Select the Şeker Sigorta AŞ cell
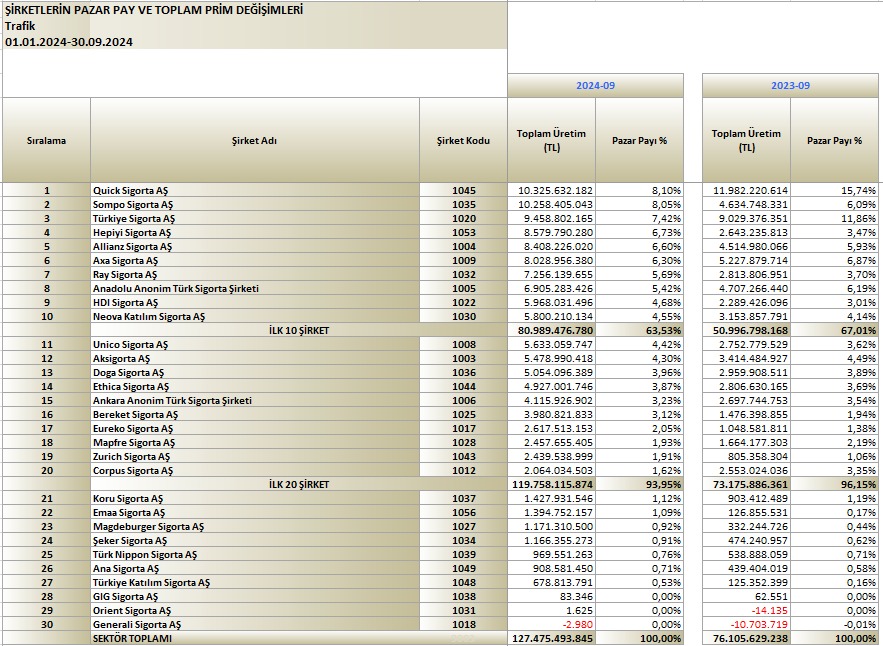This screenshot has width=883, height=646. [x=255, y=540]
